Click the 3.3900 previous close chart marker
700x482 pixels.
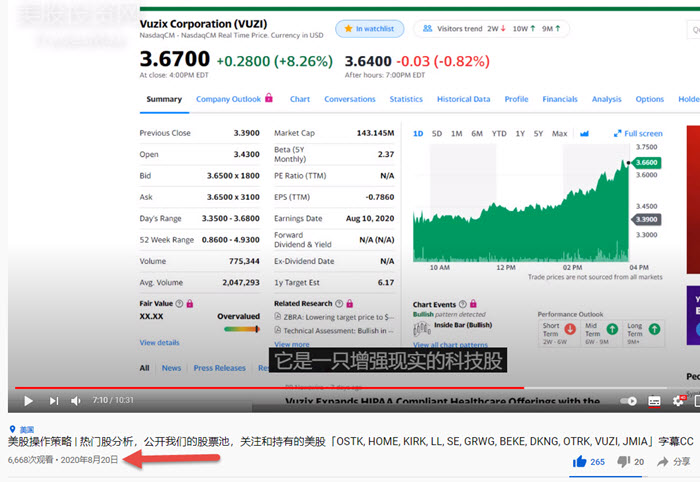point(646,219)
